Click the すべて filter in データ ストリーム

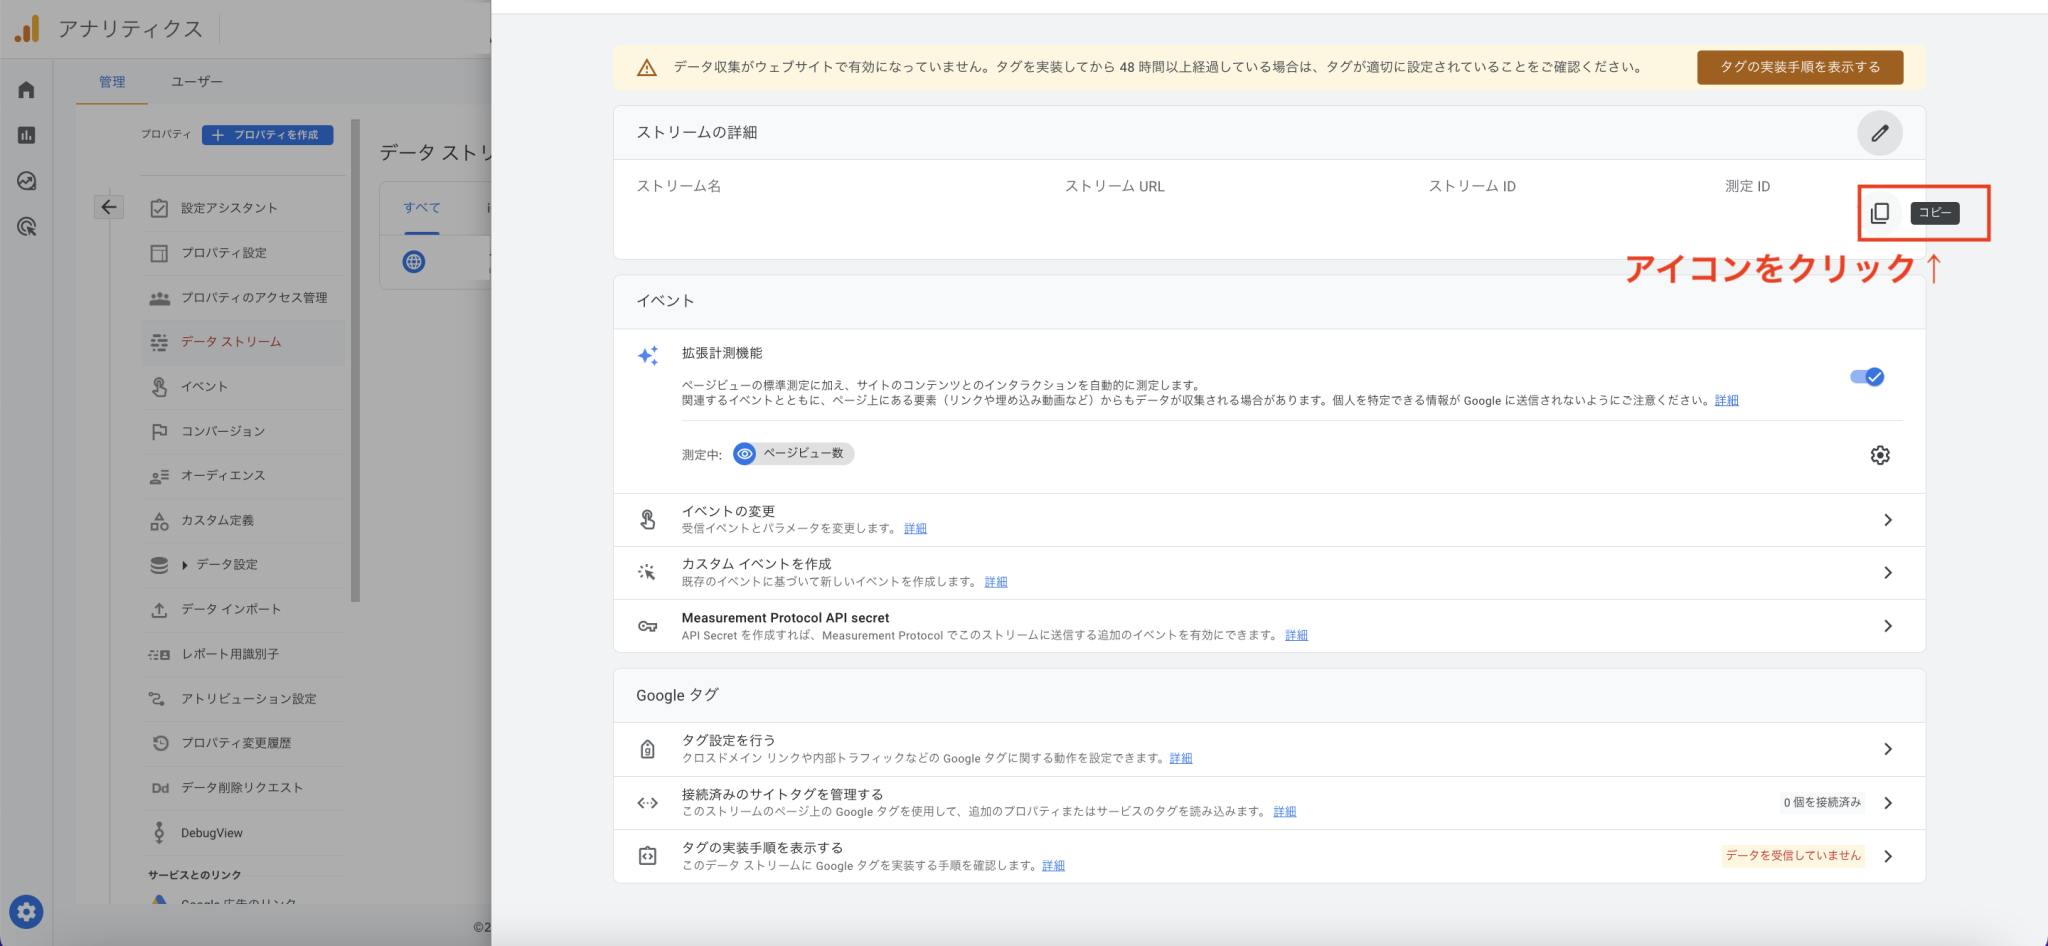pyautogui.click(x=420, y=207)
